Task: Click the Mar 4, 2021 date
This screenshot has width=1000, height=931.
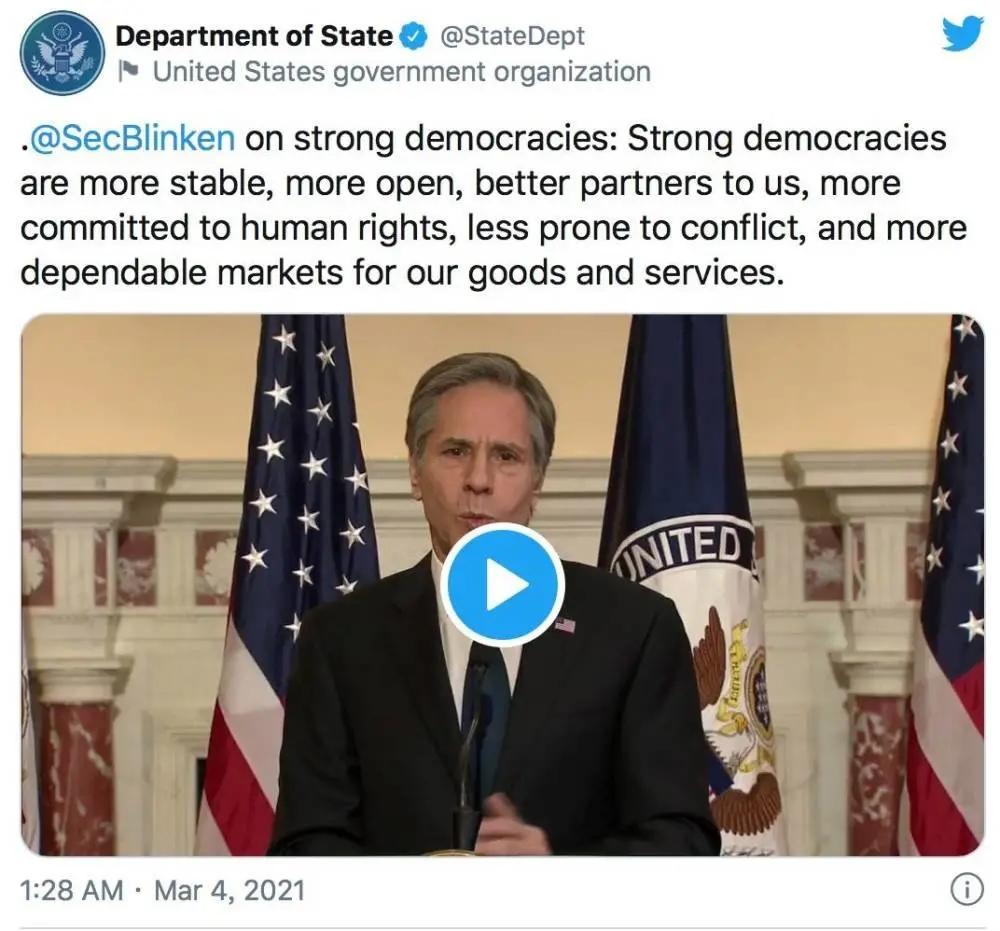Action: click(x=229, y=890)
